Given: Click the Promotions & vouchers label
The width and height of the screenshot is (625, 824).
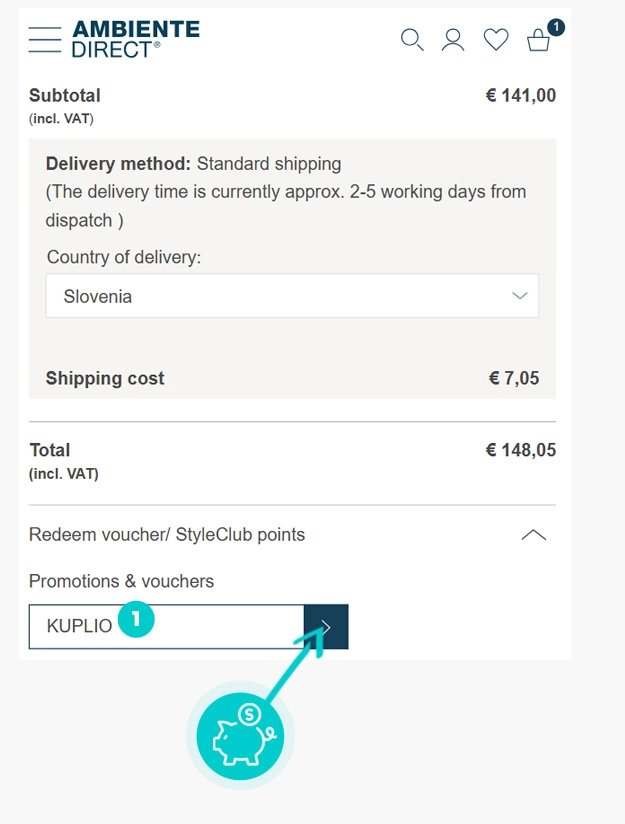Looking at the screenshot, I should (121, 581).
